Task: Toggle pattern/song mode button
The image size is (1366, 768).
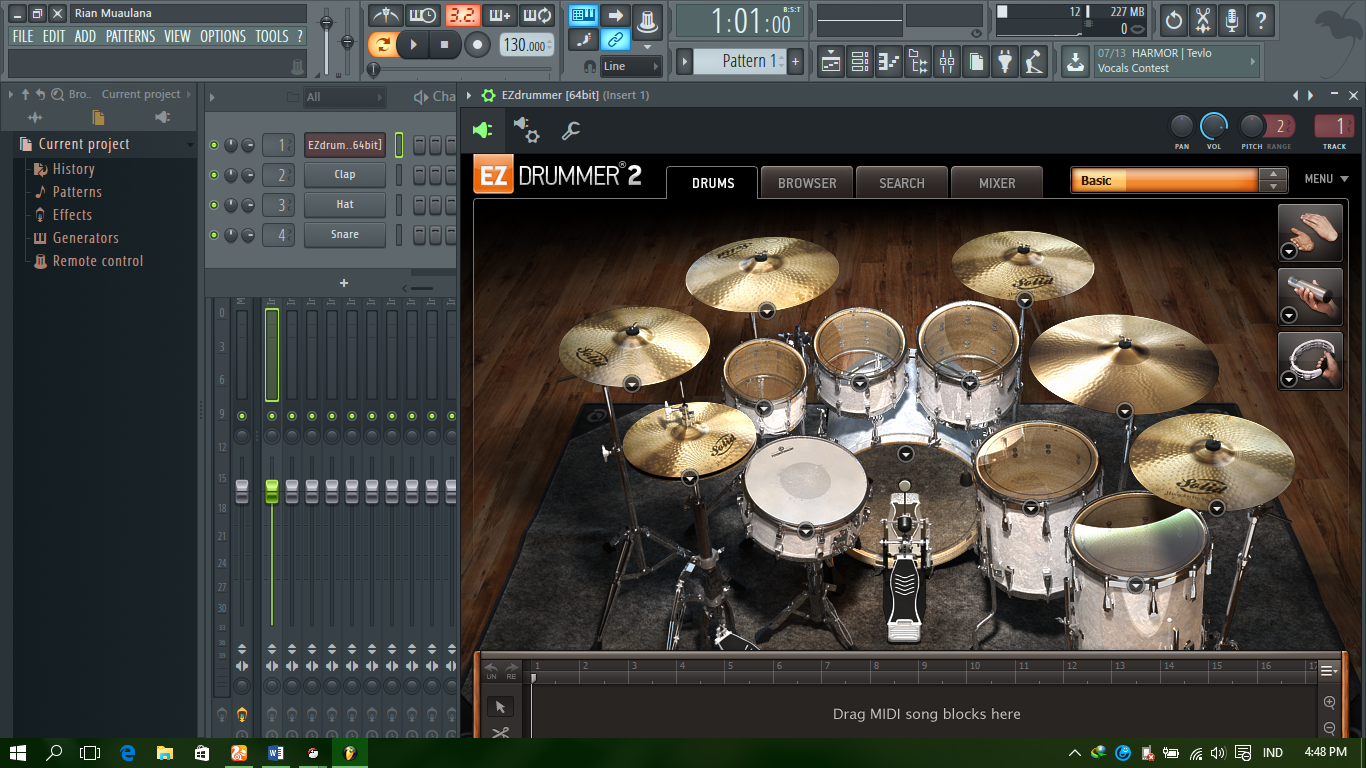Action: tap(382, 44)
